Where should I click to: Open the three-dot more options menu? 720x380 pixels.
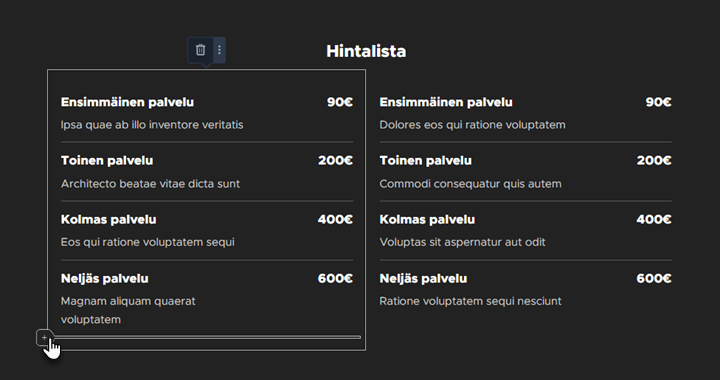pos(219,50)
